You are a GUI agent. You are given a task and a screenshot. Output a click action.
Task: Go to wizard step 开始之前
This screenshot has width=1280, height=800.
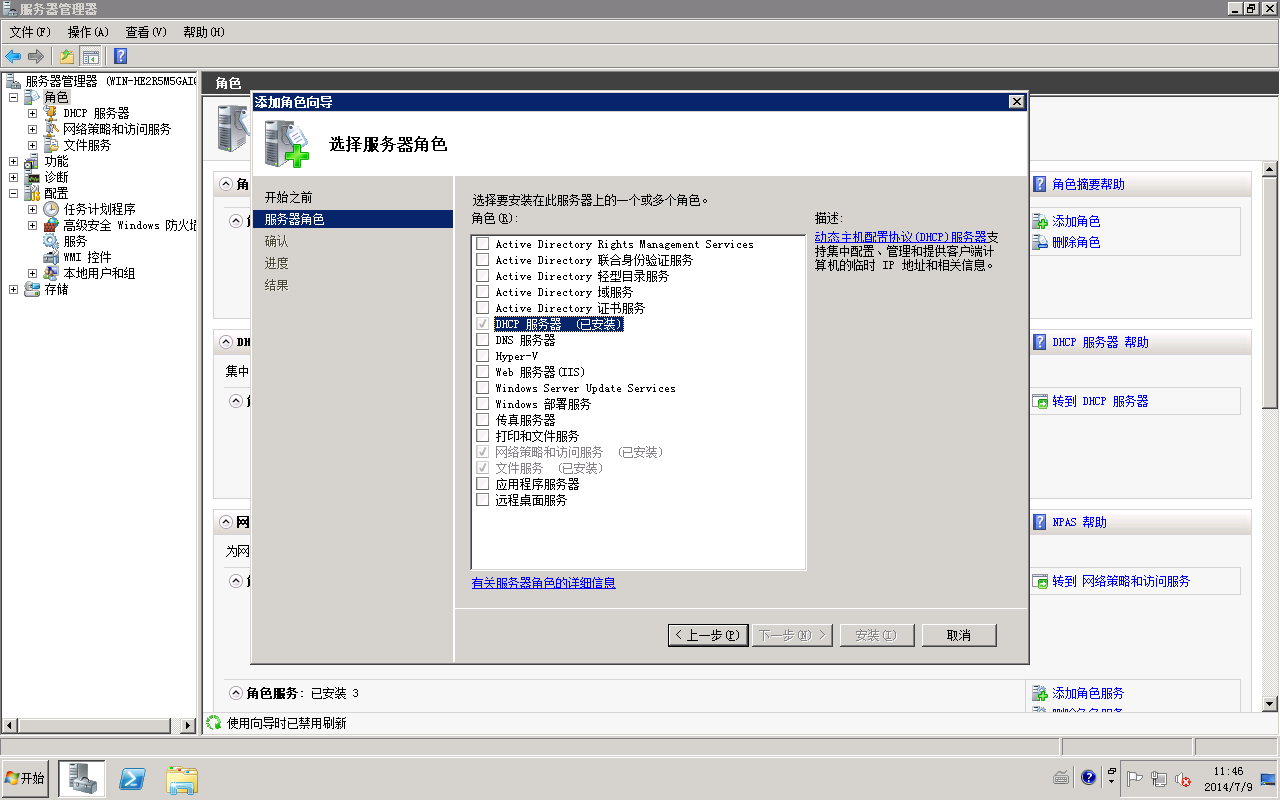point(289,197)
